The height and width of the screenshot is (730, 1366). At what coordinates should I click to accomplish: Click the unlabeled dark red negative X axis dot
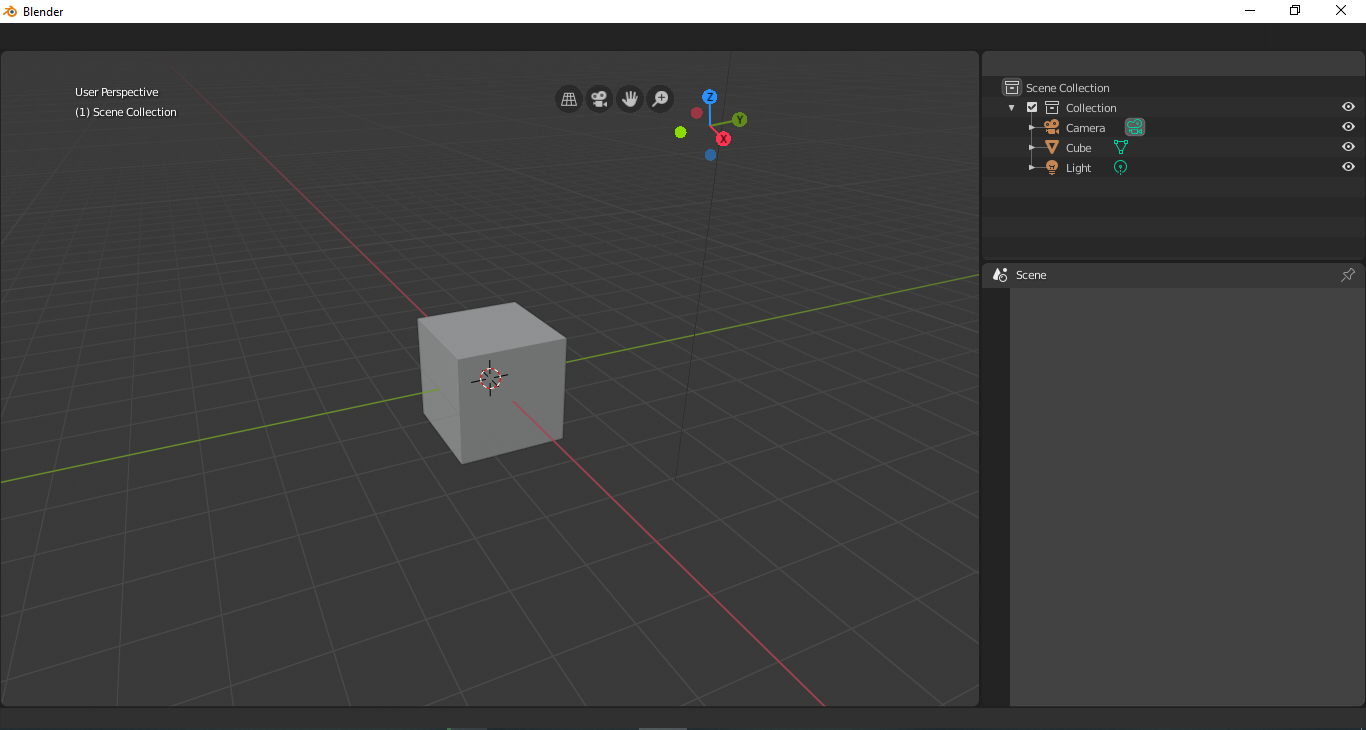(697, 113)
